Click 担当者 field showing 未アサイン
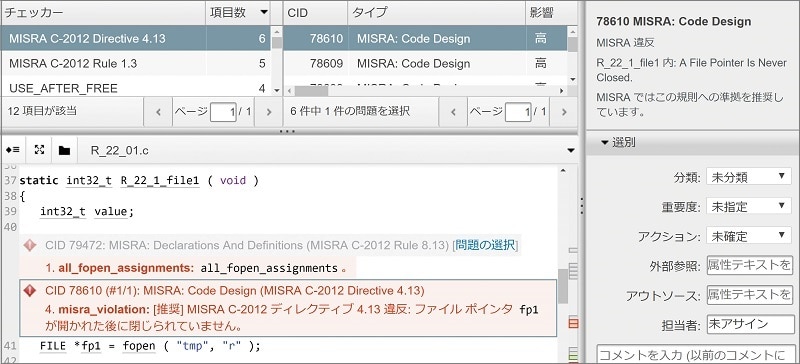The image size is (800, 364). point(751,325)
